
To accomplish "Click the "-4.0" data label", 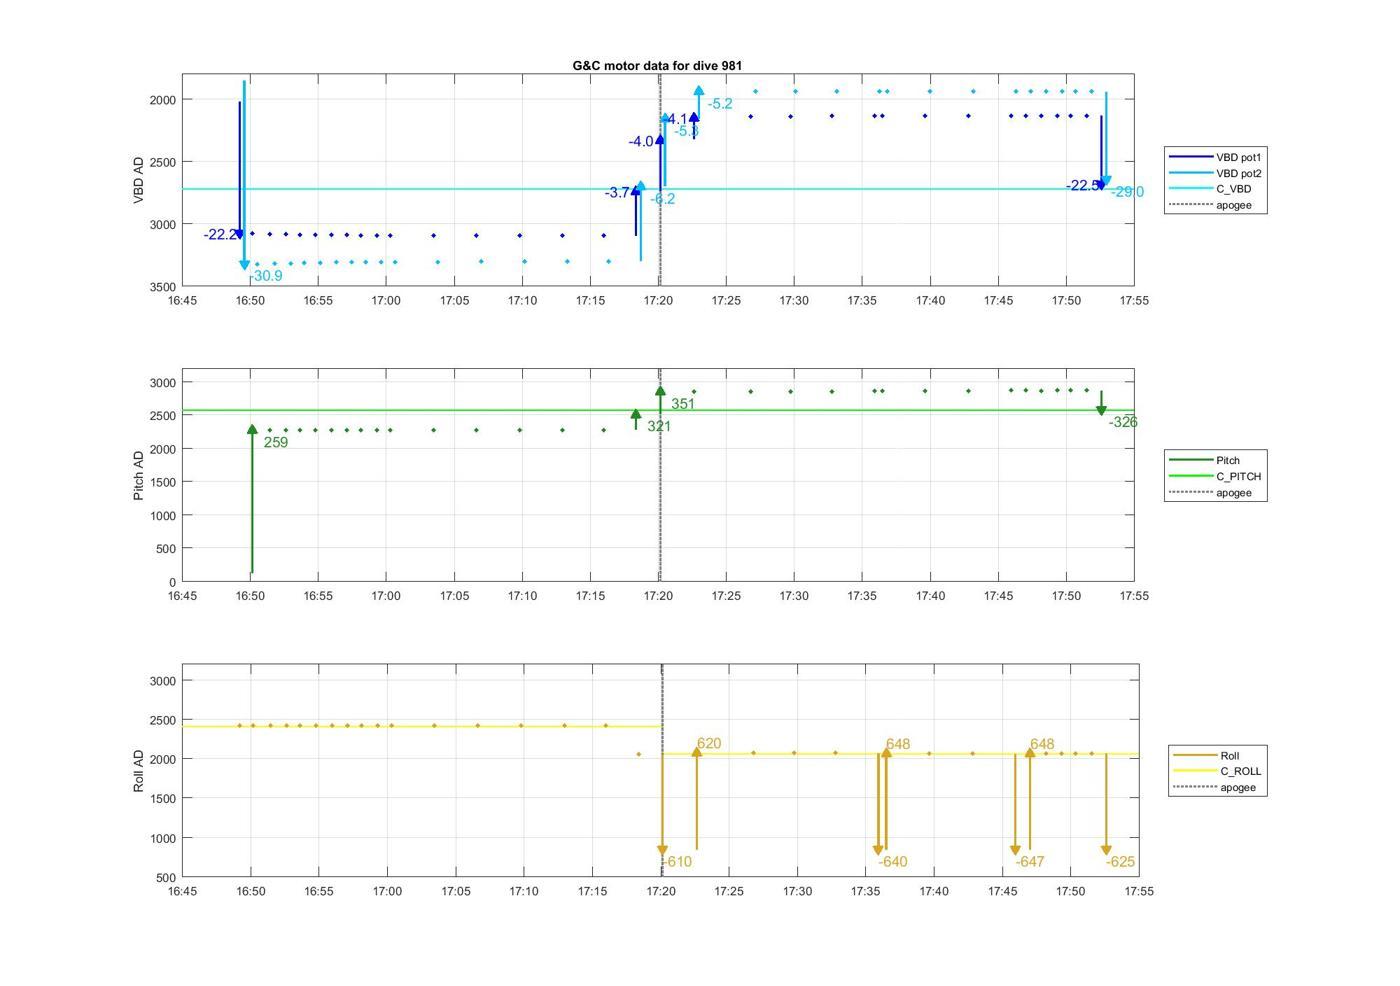I will coord(641,142).
